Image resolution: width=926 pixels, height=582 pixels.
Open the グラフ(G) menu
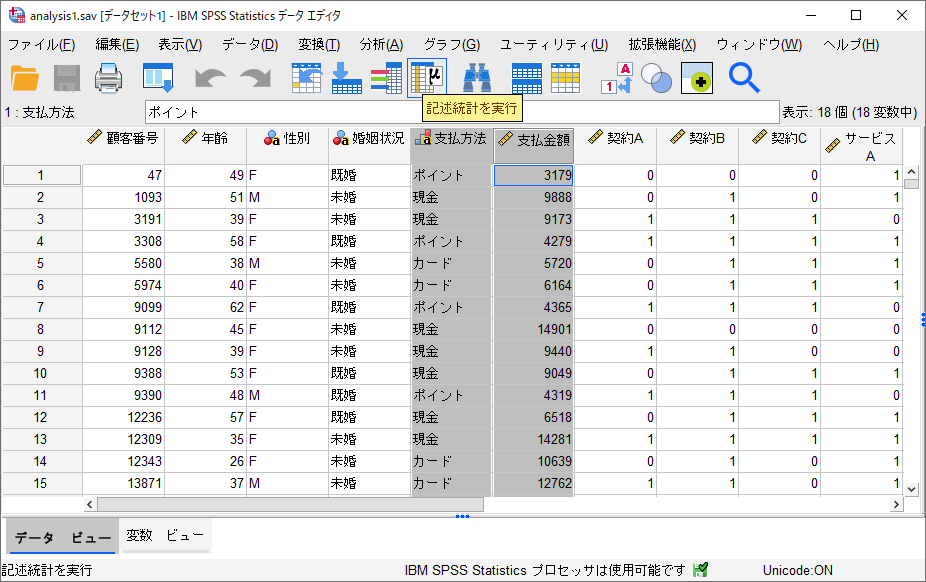click(x=452, y=45)
